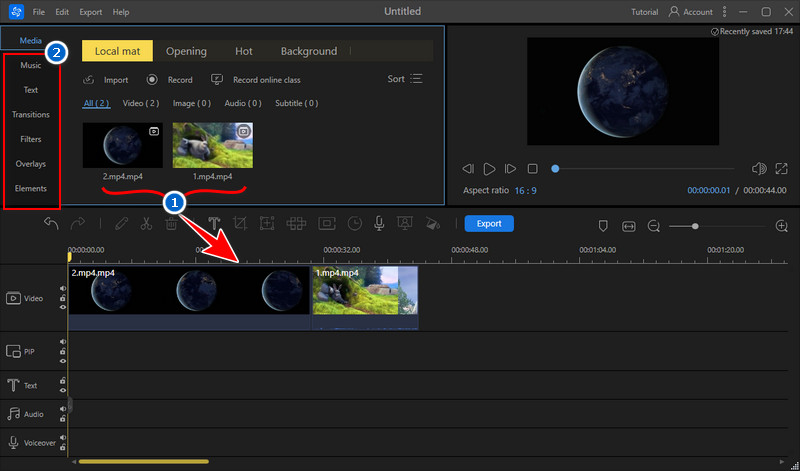Lock the Text track

click(x=63, y=381)
